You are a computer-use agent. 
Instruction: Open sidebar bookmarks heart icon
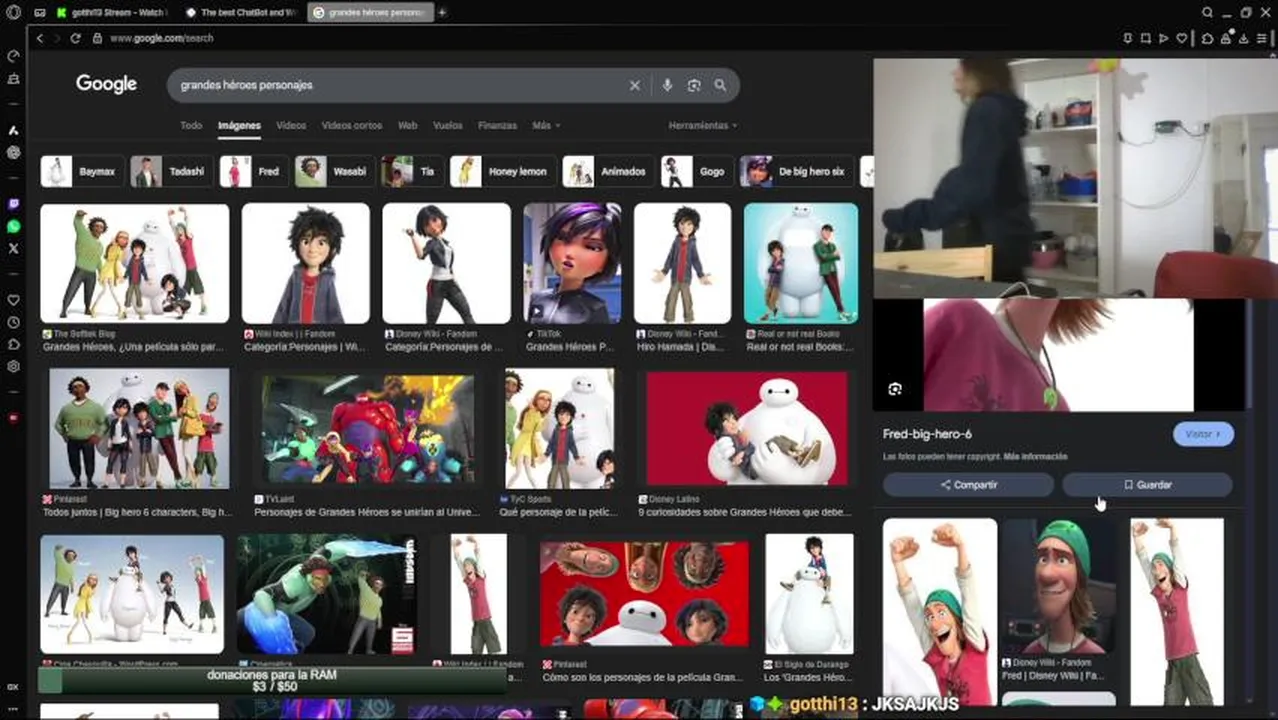point(13,300)
